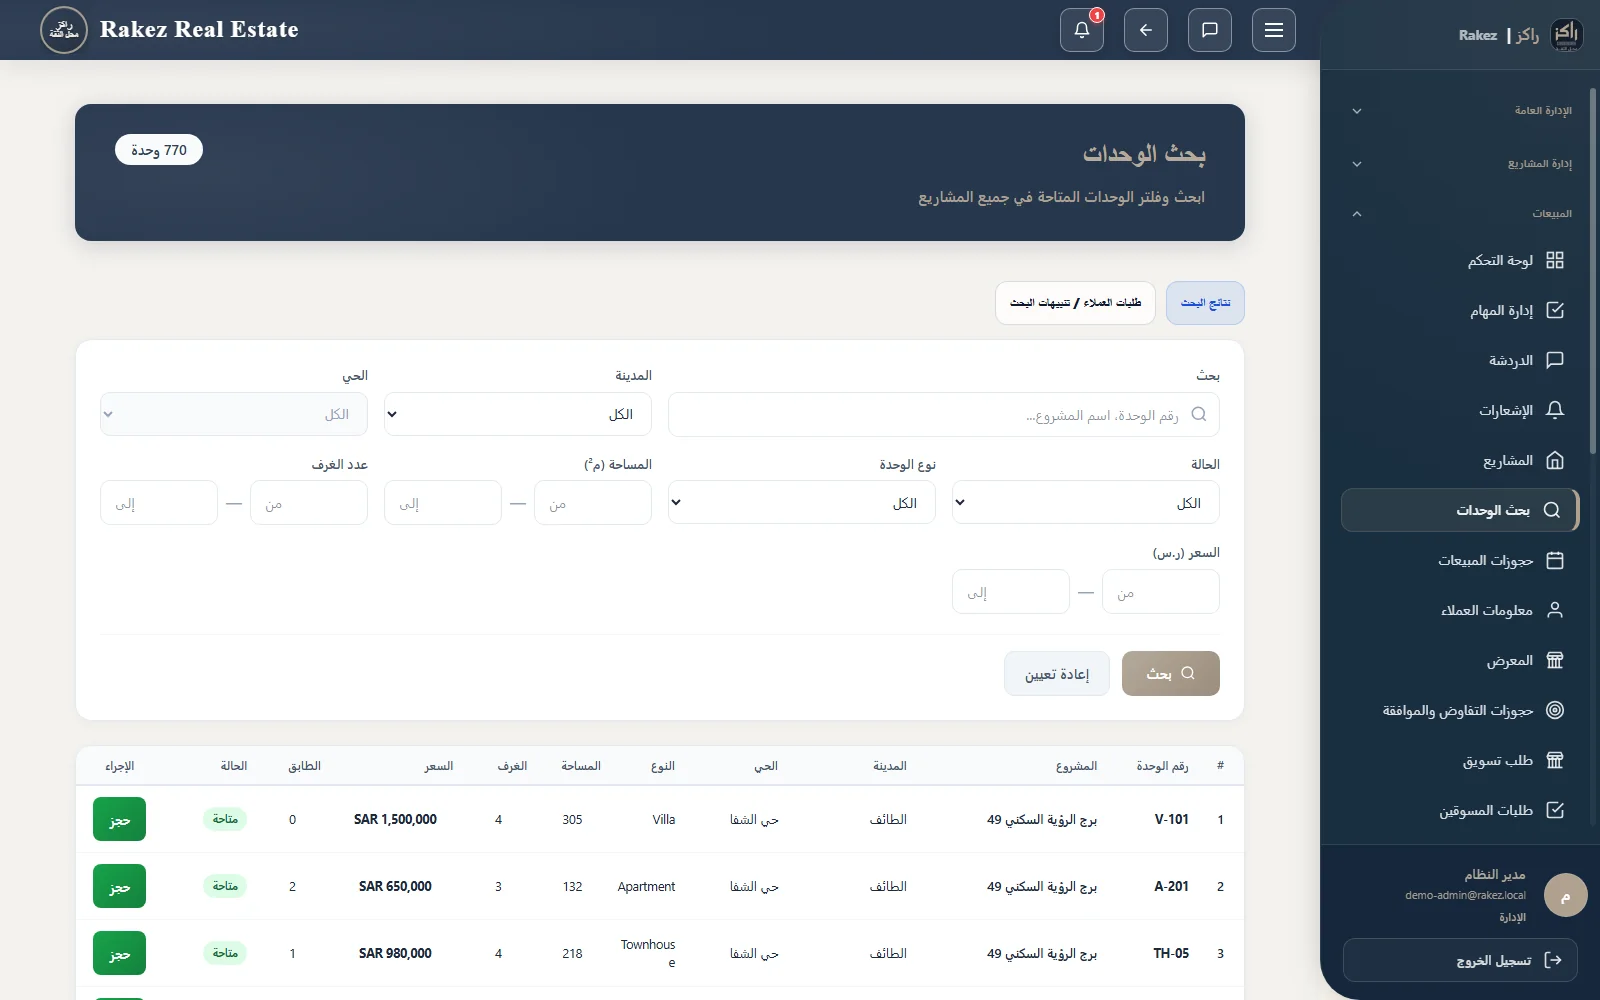1600x1000 pixels.
Task: Click عدد الغرف maximum إلى field
Action: 159,503
